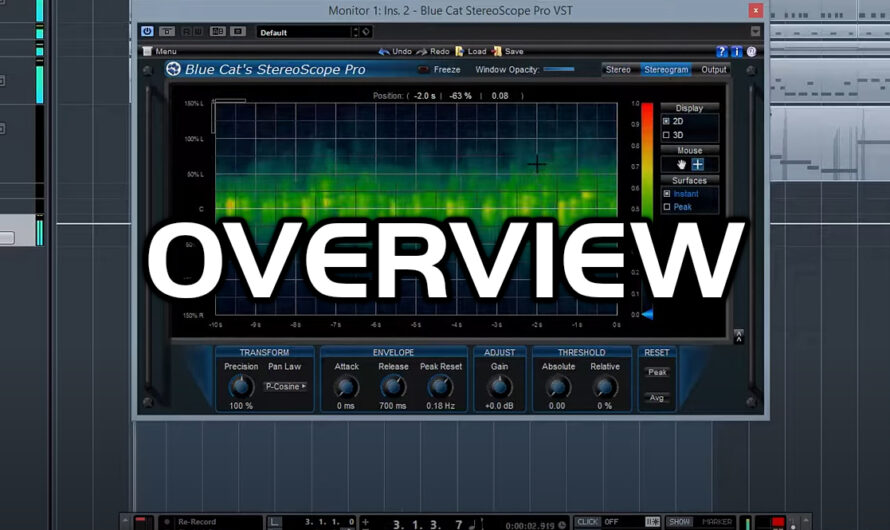The image size is (890, 530).
Task: Click the +0.0 dB gain value
Action: [499, 406]
